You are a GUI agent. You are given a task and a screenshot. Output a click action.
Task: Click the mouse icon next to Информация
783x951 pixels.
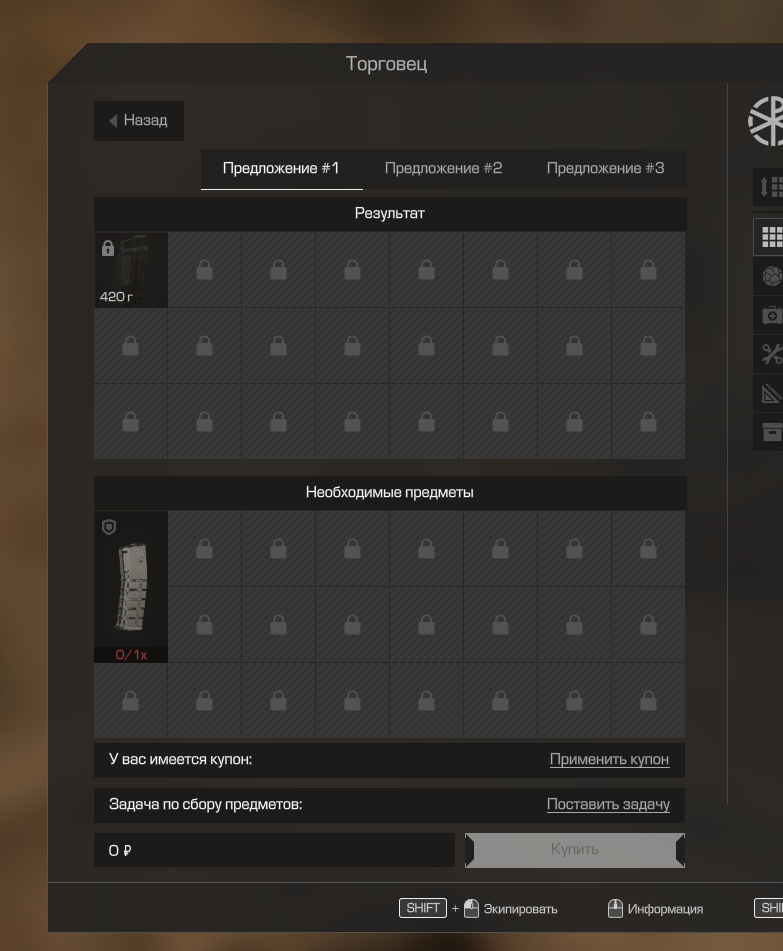click(615, 909)
